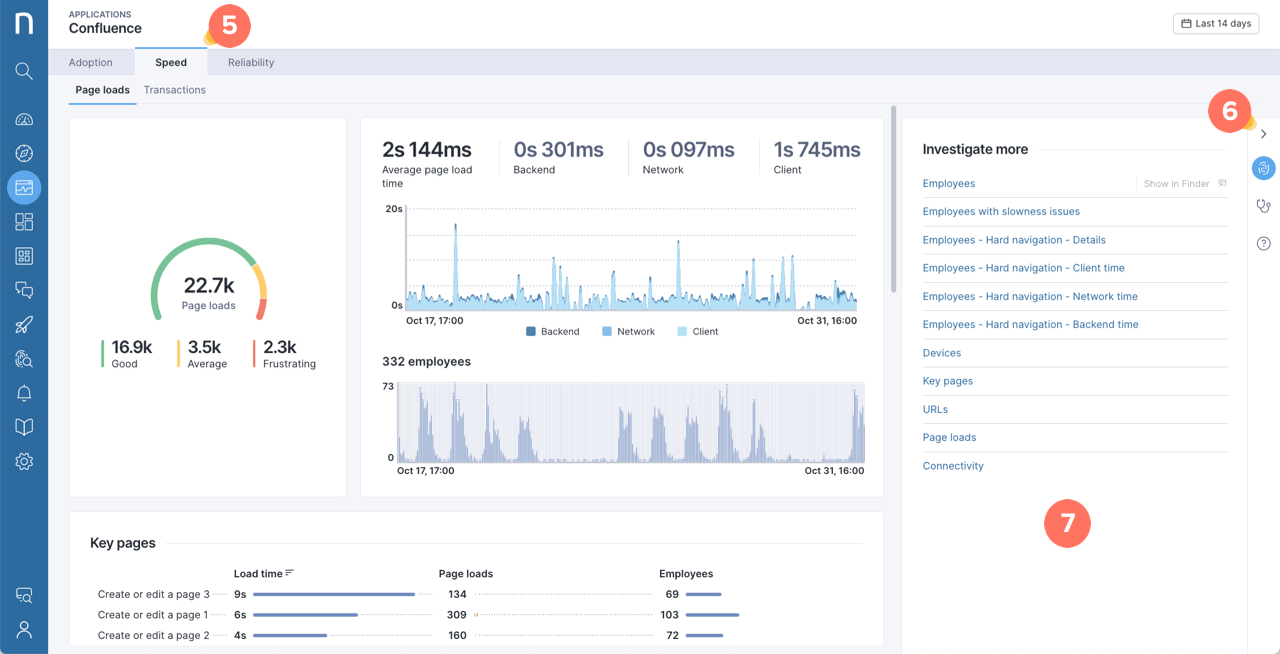This screenshot has width=1280, height=654.
Task: Open the Reliability tab
Action: (x=251, y=62)
